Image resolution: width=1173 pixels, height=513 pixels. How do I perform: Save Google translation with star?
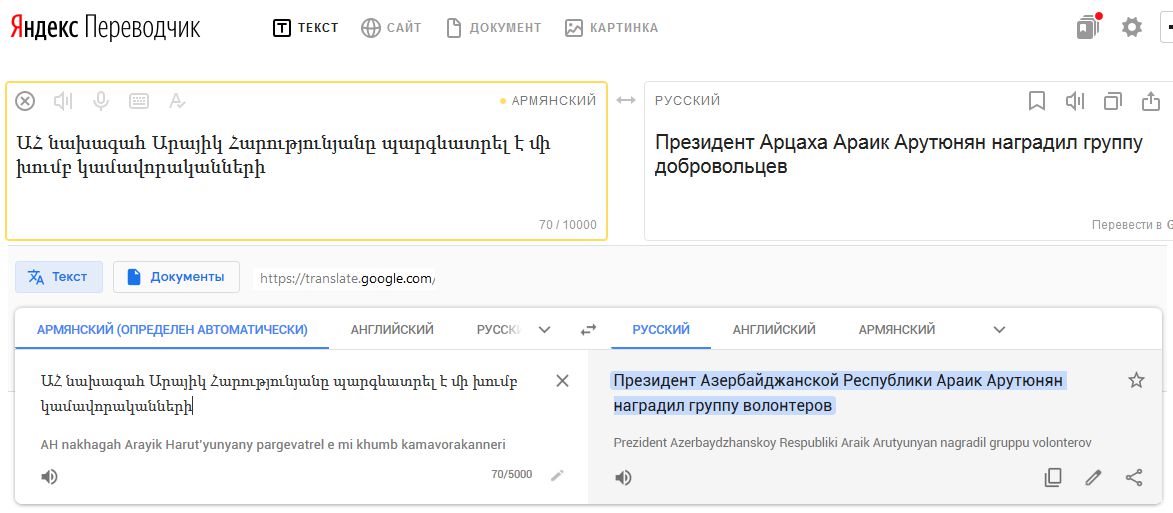pos(1136,381)
